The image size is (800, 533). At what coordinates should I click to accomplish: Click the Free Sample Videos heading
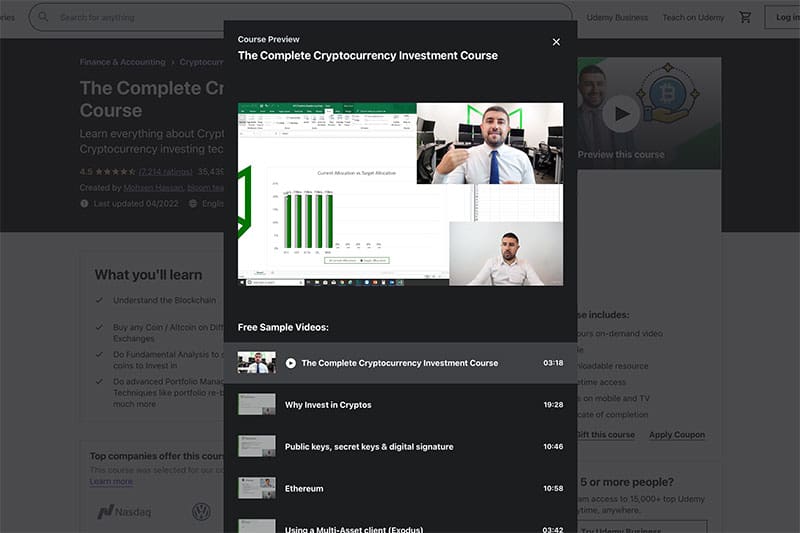point(283,327)
